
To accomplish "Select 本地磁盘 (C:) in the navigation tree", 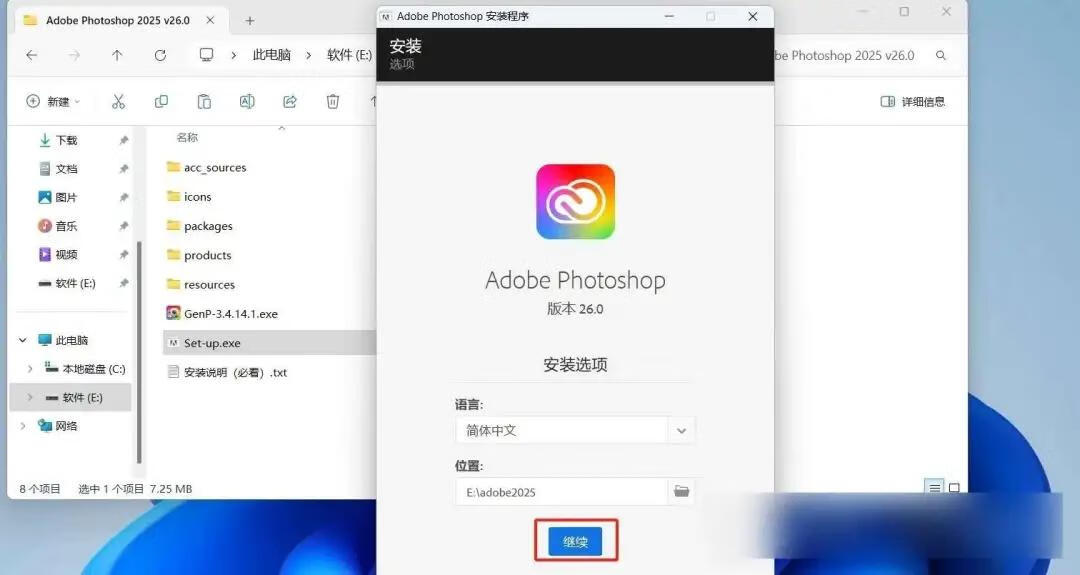I will tap(85, 369).
